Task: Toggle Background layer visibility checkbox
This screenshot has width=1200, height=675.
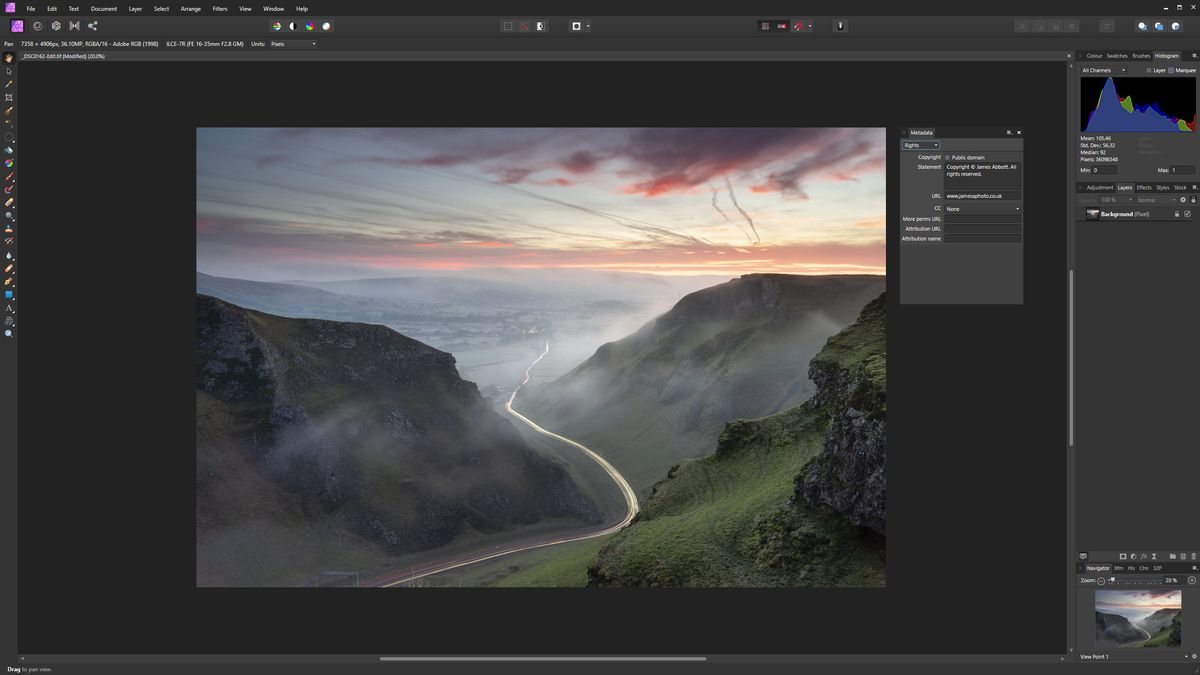Action: tap(1187, 214)
